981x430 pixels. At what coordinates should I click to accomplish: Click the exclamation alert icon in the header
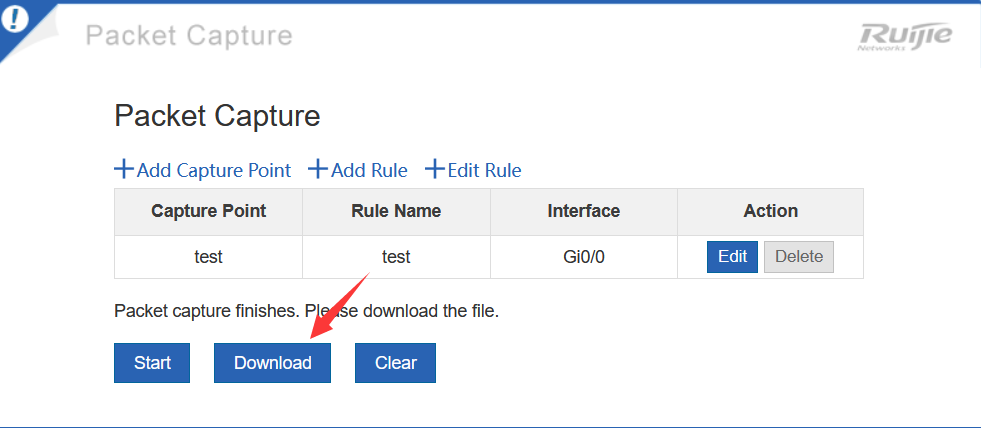(15, 22)
